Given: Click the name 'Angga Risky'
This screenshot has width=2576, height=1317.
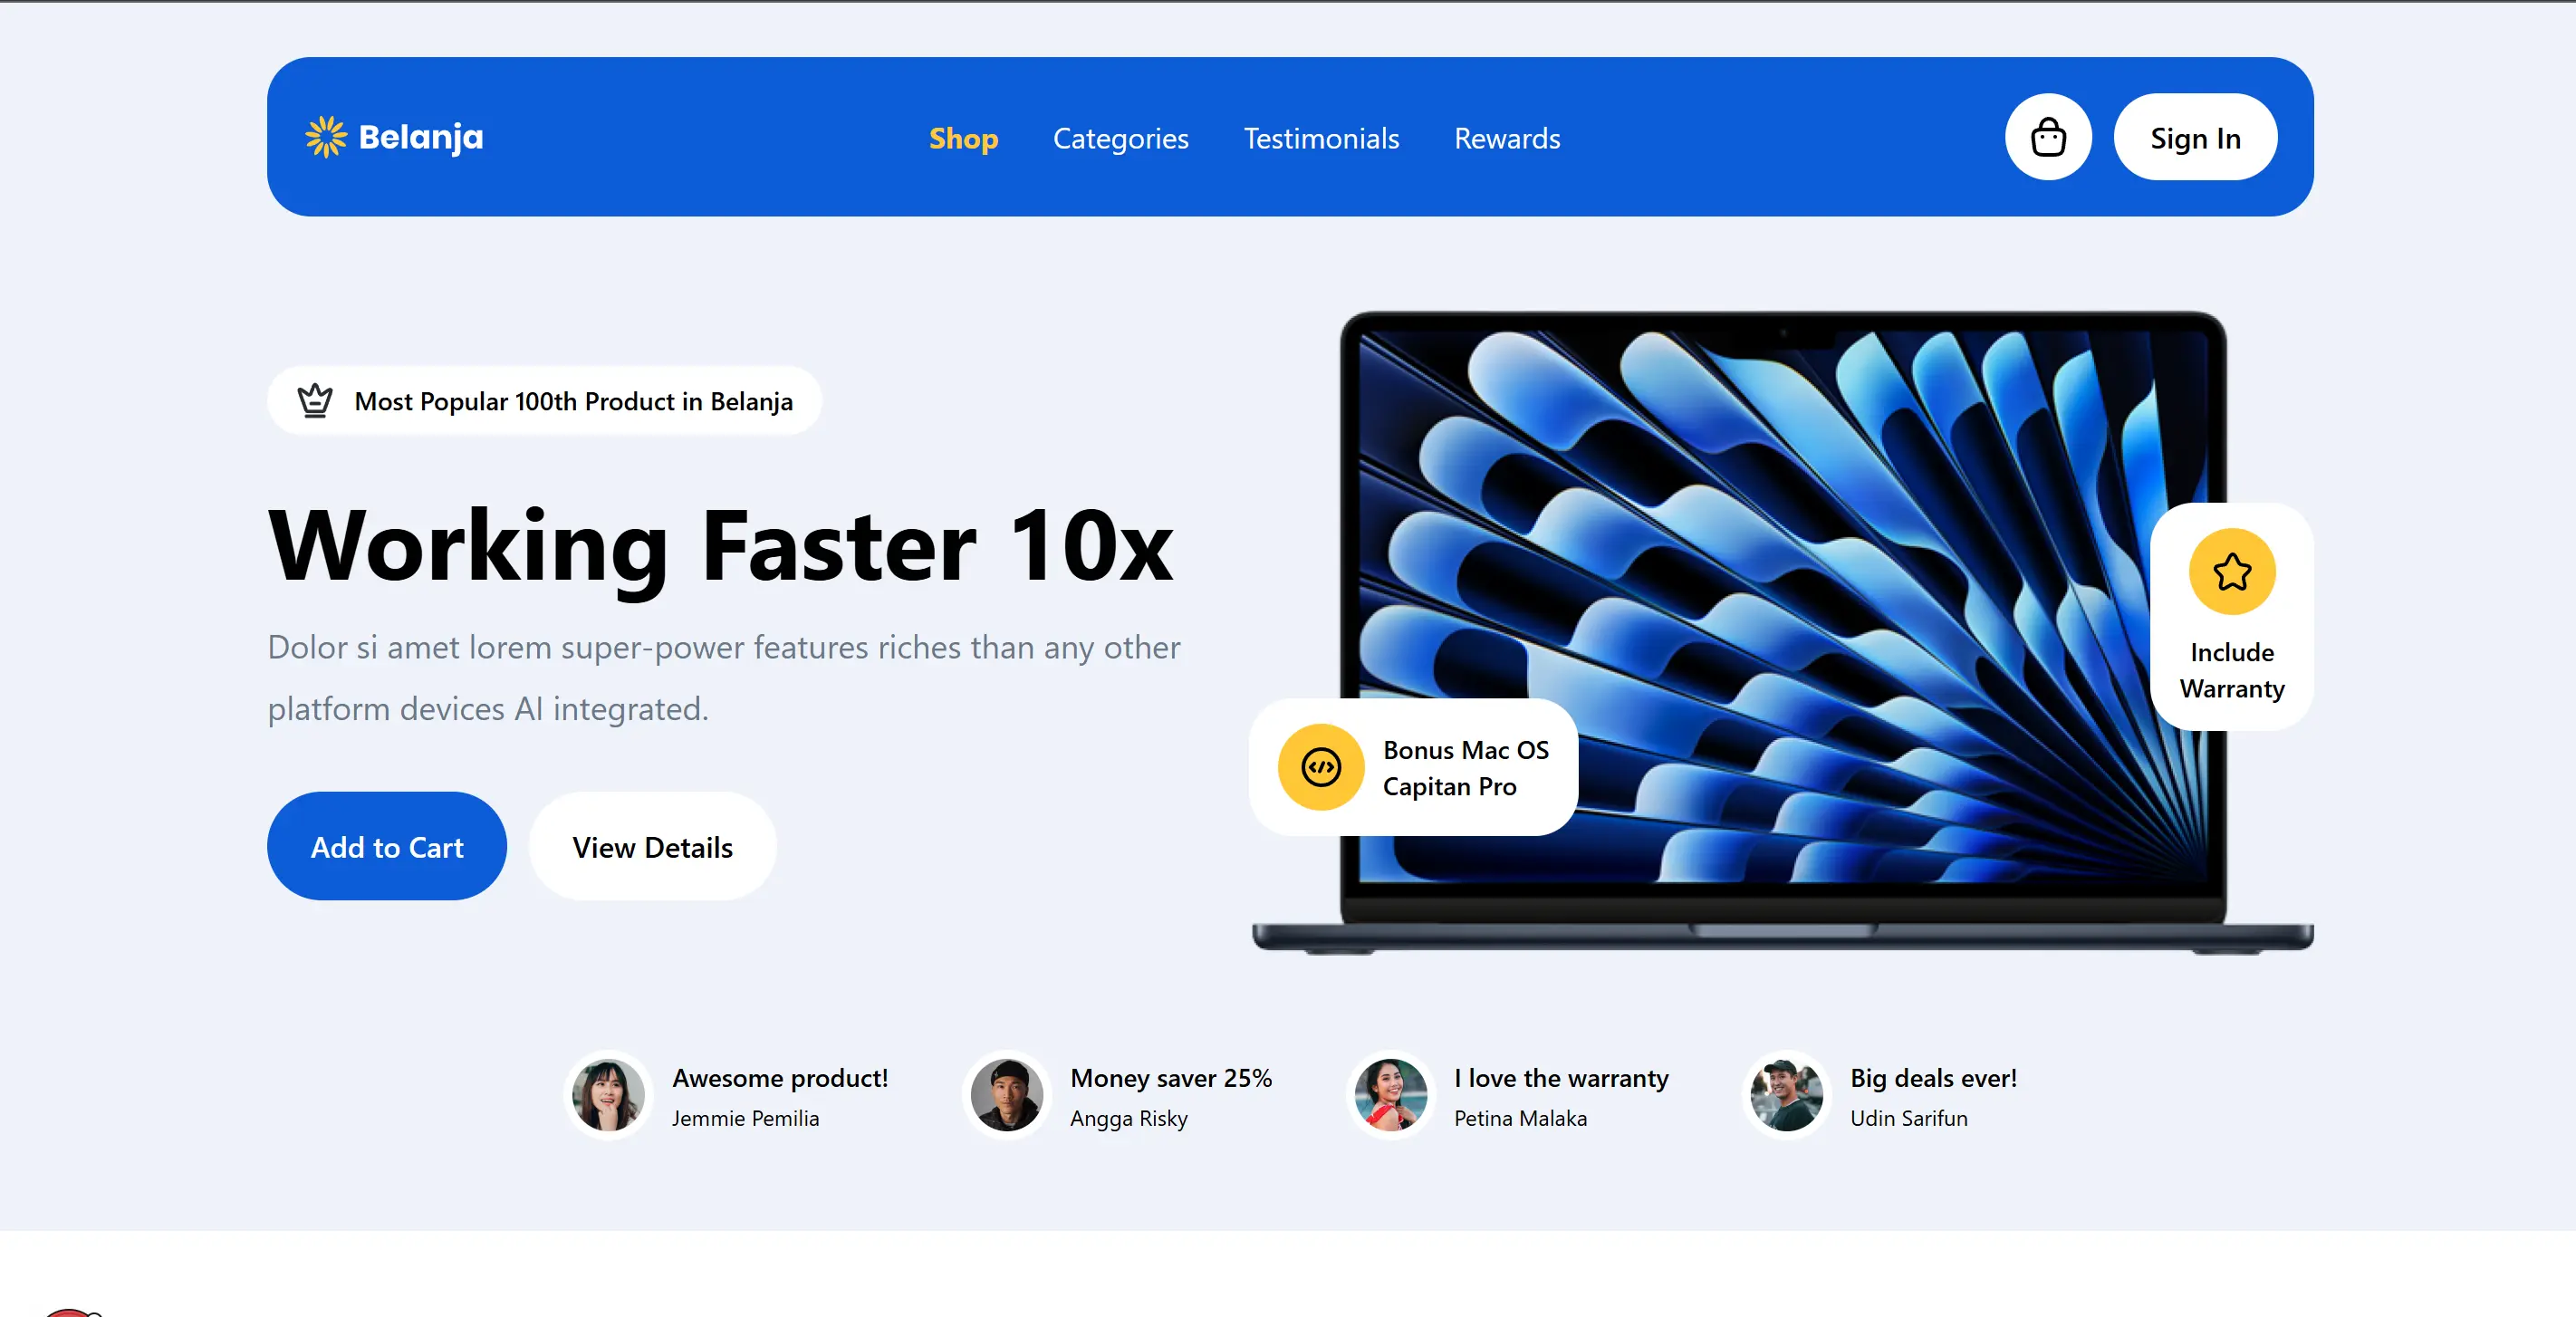Looking at the screenshot, I should [1128, 1118].
